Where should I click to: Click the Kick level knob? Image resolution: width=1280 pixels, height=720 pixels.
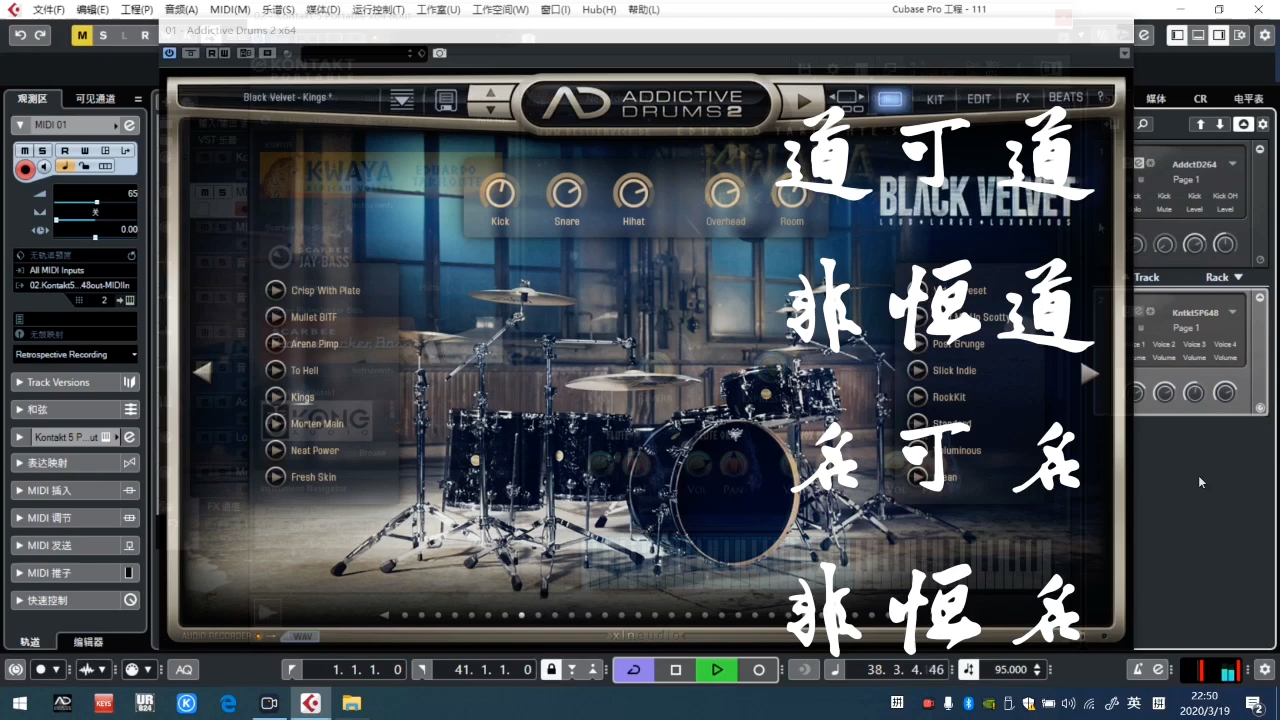500,192
